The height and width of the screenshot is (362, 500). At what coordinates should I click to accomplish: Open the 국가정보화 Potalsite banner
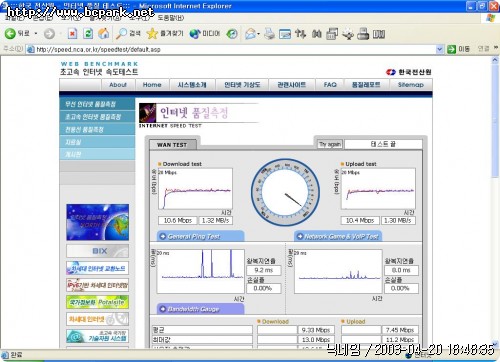tap(97, 302)
